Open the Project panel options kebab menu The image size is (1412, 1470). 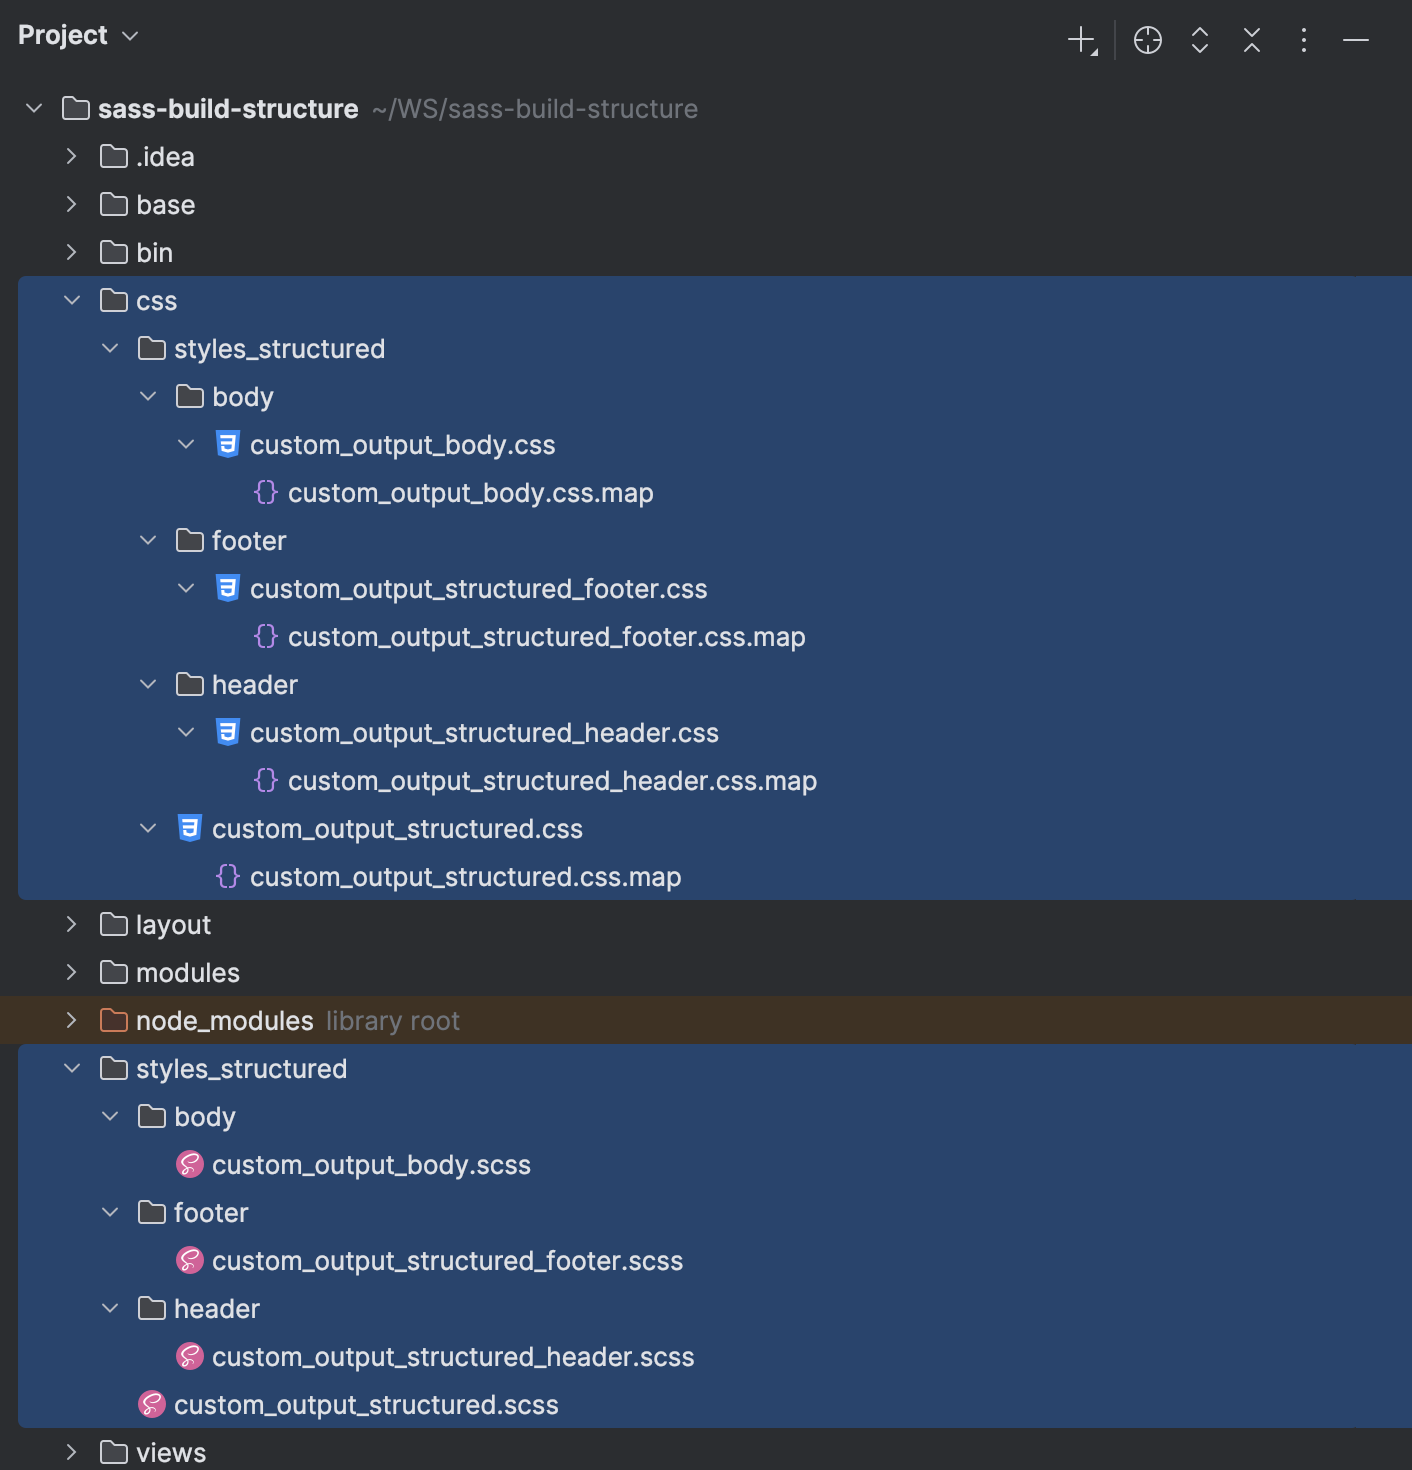(1303, 40)
